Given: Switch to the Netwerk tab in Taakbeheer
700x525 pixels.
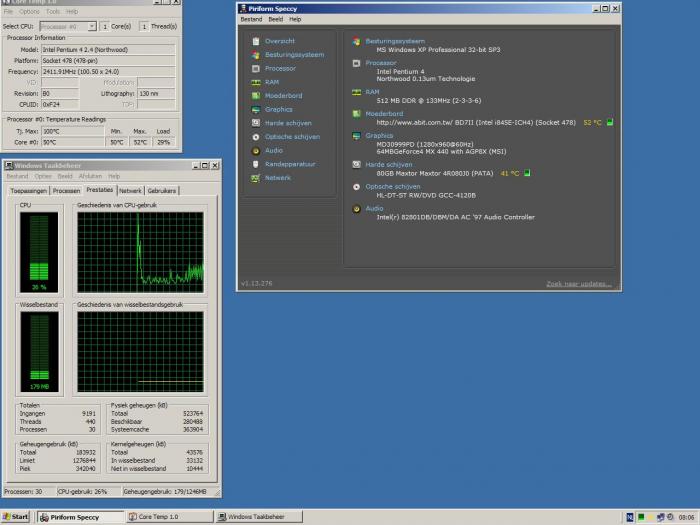Looking at the screenshot, I should pyautogui.click(x=130, y=190).
